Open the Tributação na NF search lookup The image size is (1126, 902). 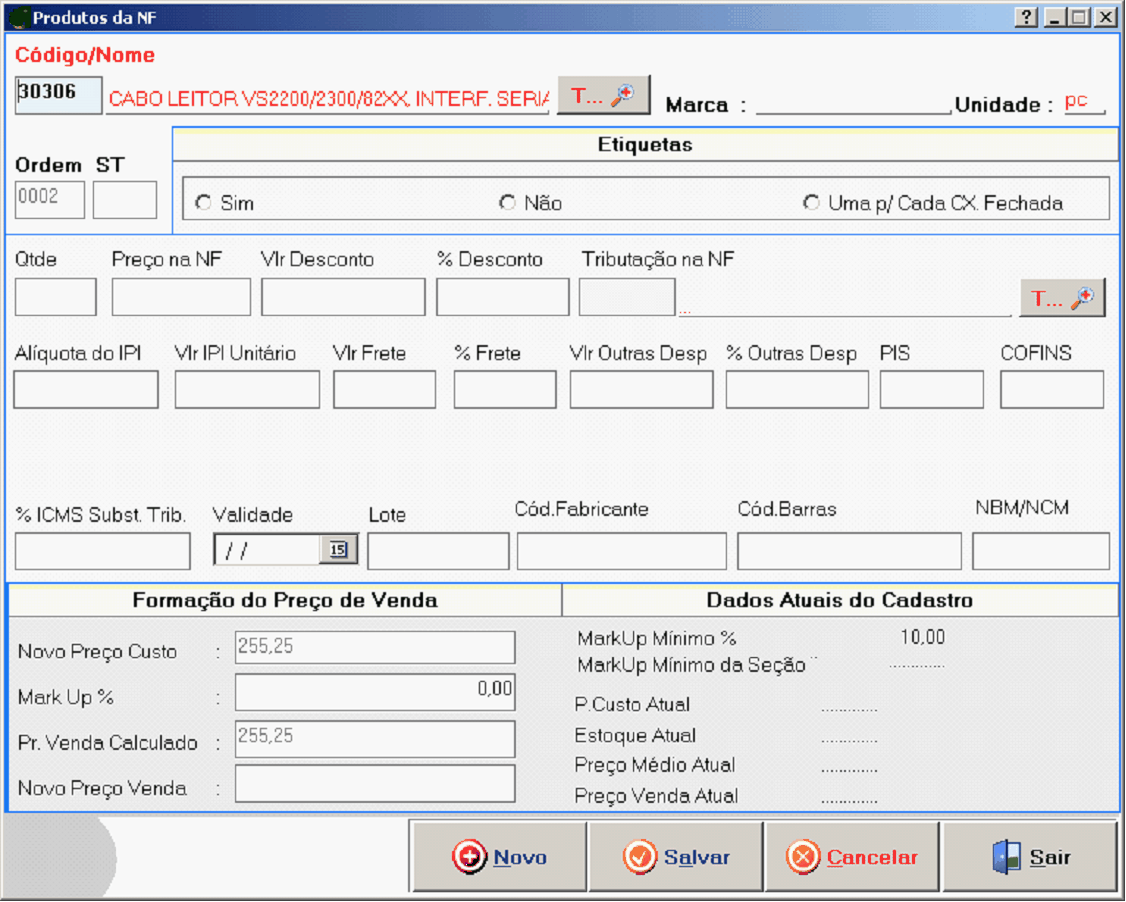[x=1062, y=298]
